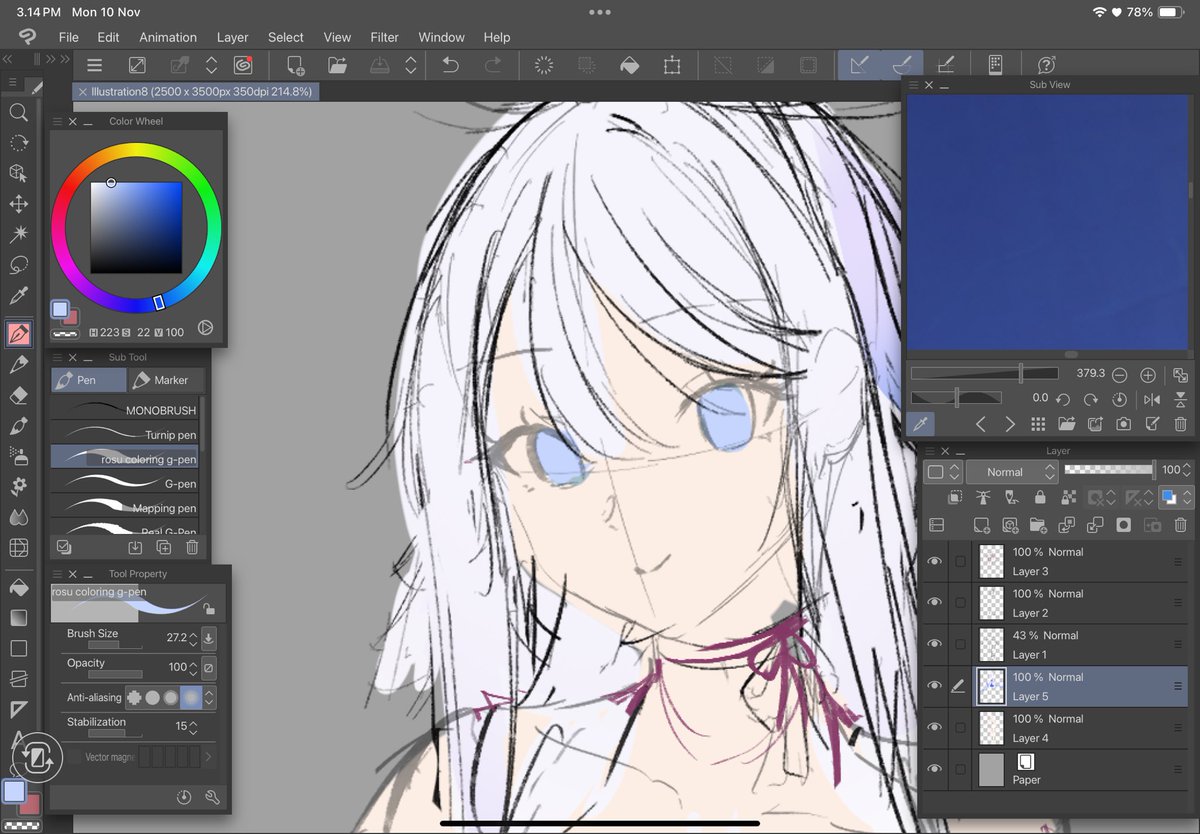1200x834 pixels.
Task: Click the Sub Tool panel delete trash icon
Action: 192,547
